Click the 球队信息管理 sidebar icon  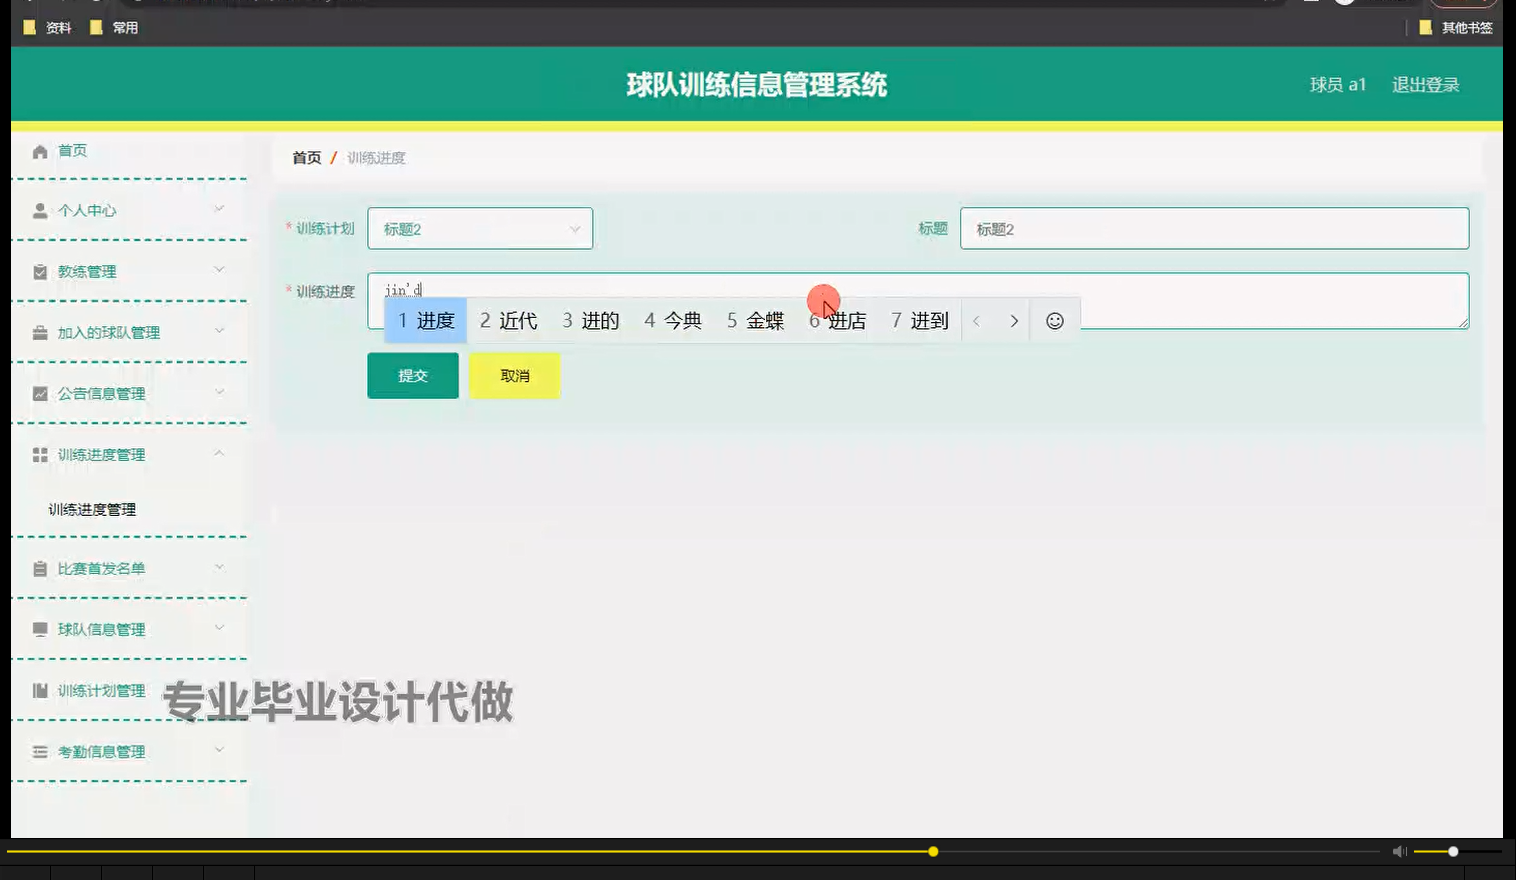[x=39, y=629]
